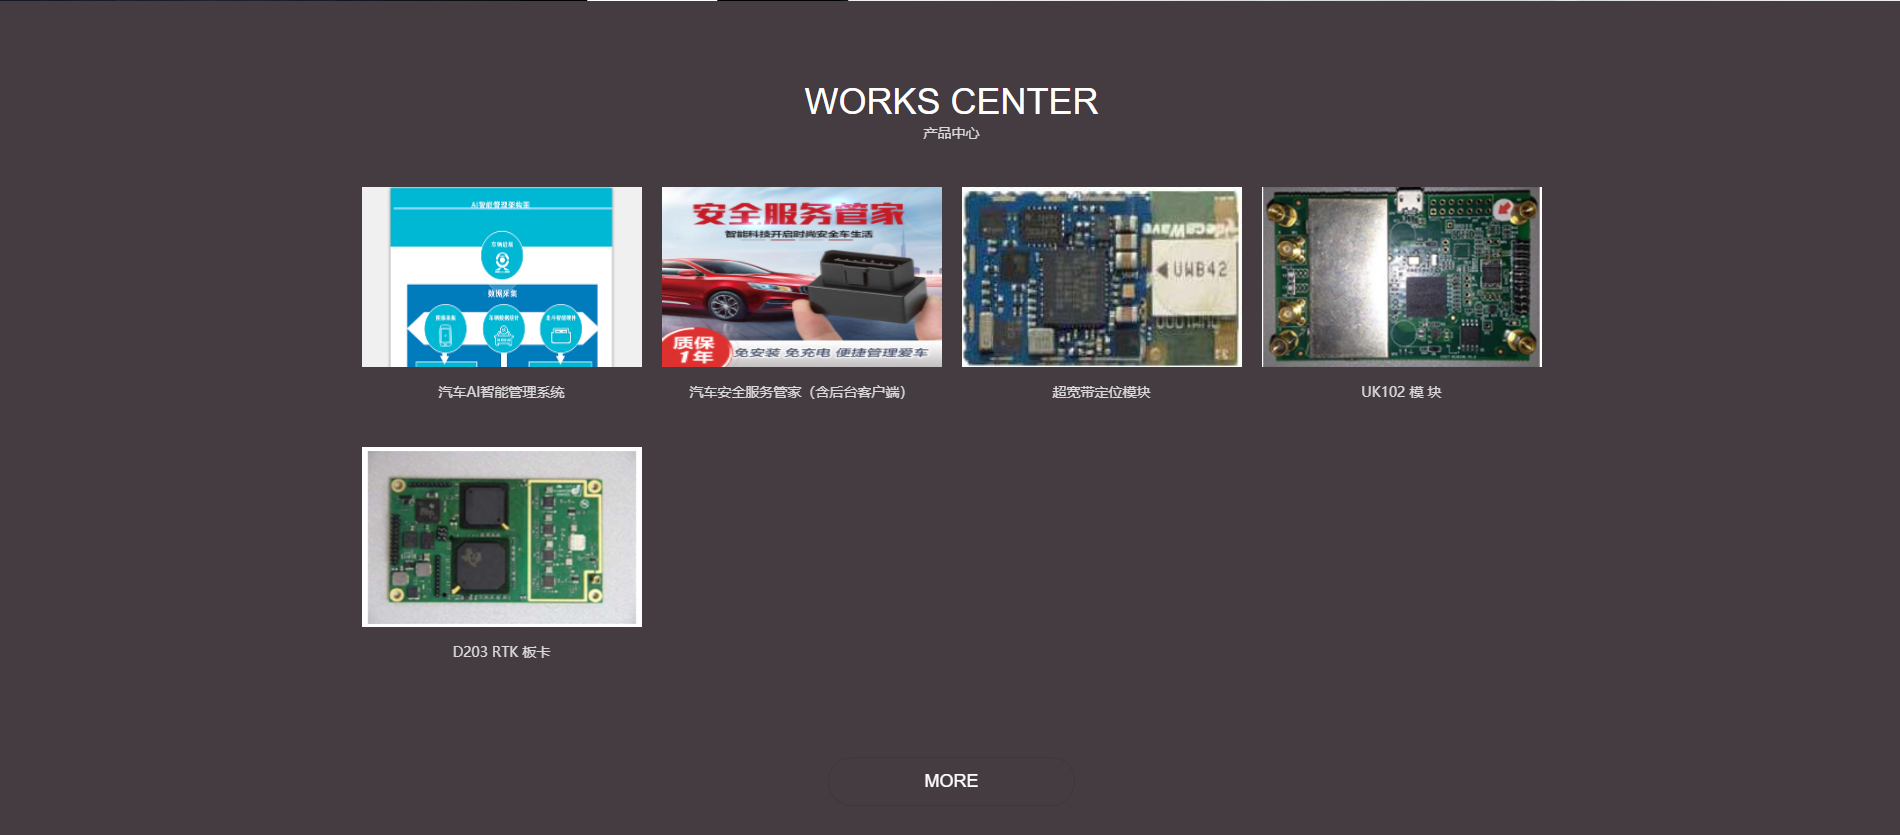
Task: Open the 超宽带定位模块 caption link
Action: click(x=1101, y=392)
